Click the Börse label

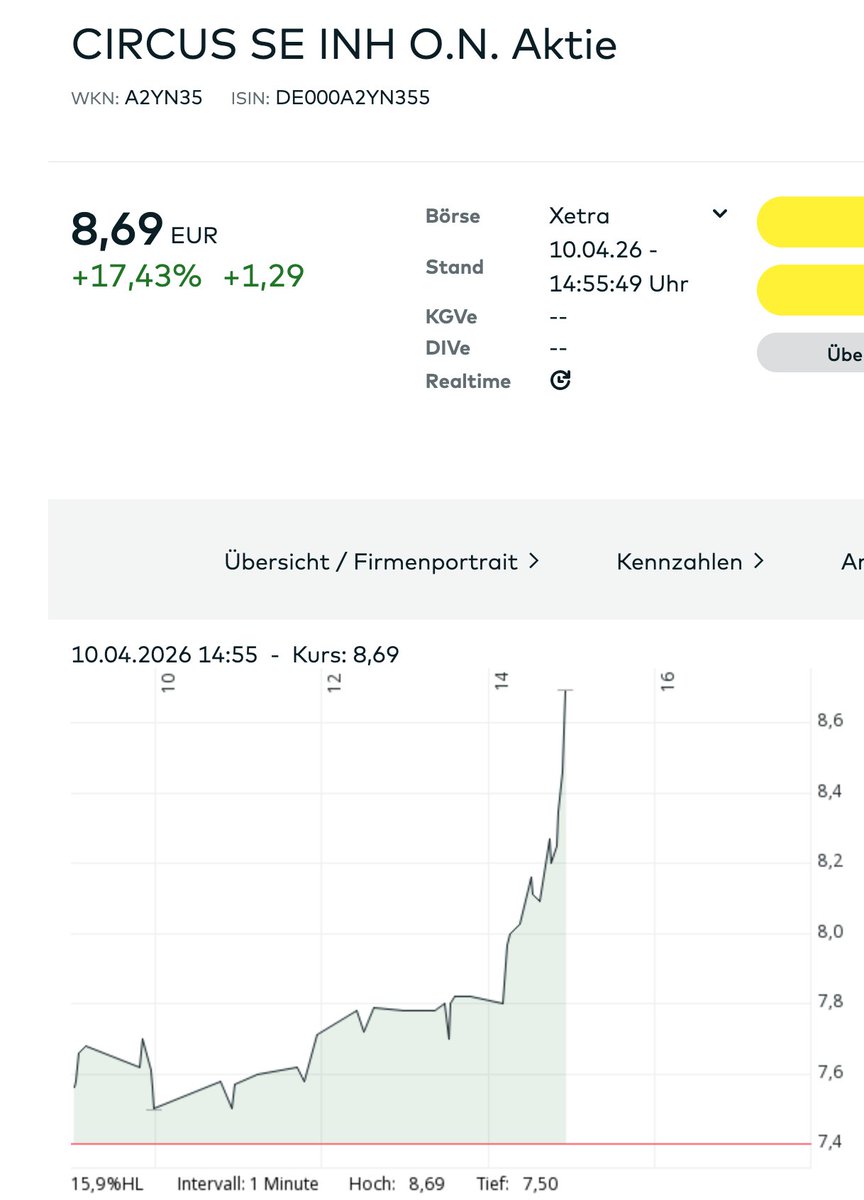pyautogui.click(x=452, y=216)
